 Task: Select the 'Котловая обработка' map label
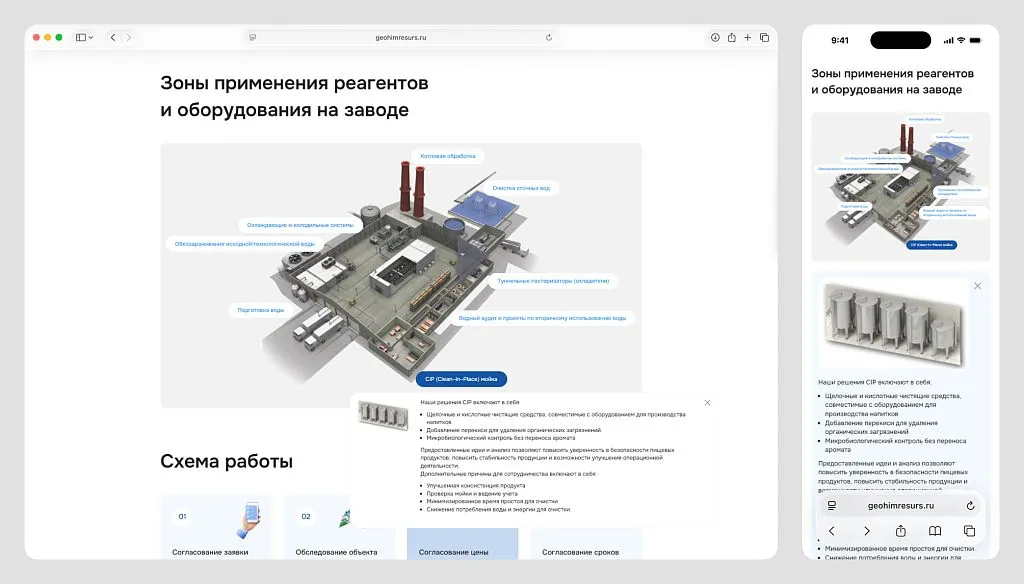(x=446, y=155)
